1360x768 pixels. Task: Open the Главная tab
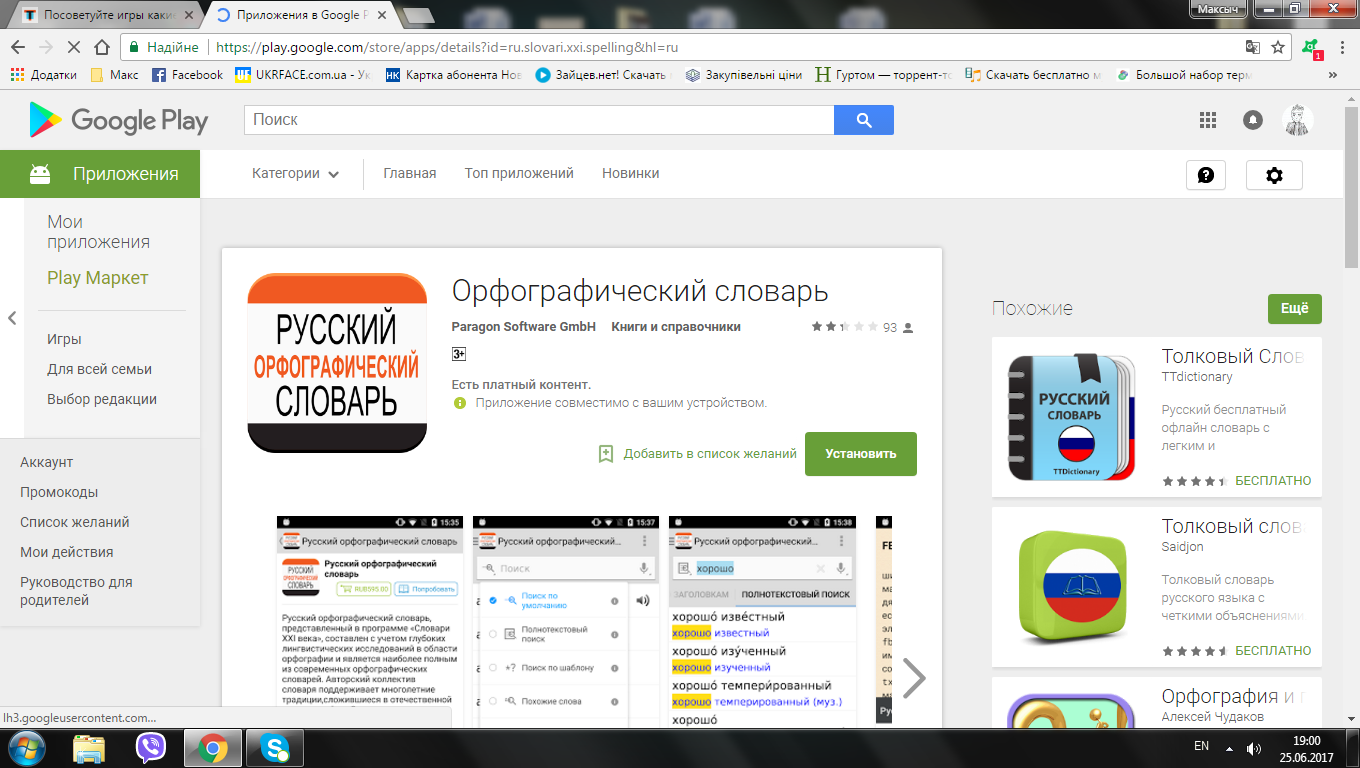(410, 174)
